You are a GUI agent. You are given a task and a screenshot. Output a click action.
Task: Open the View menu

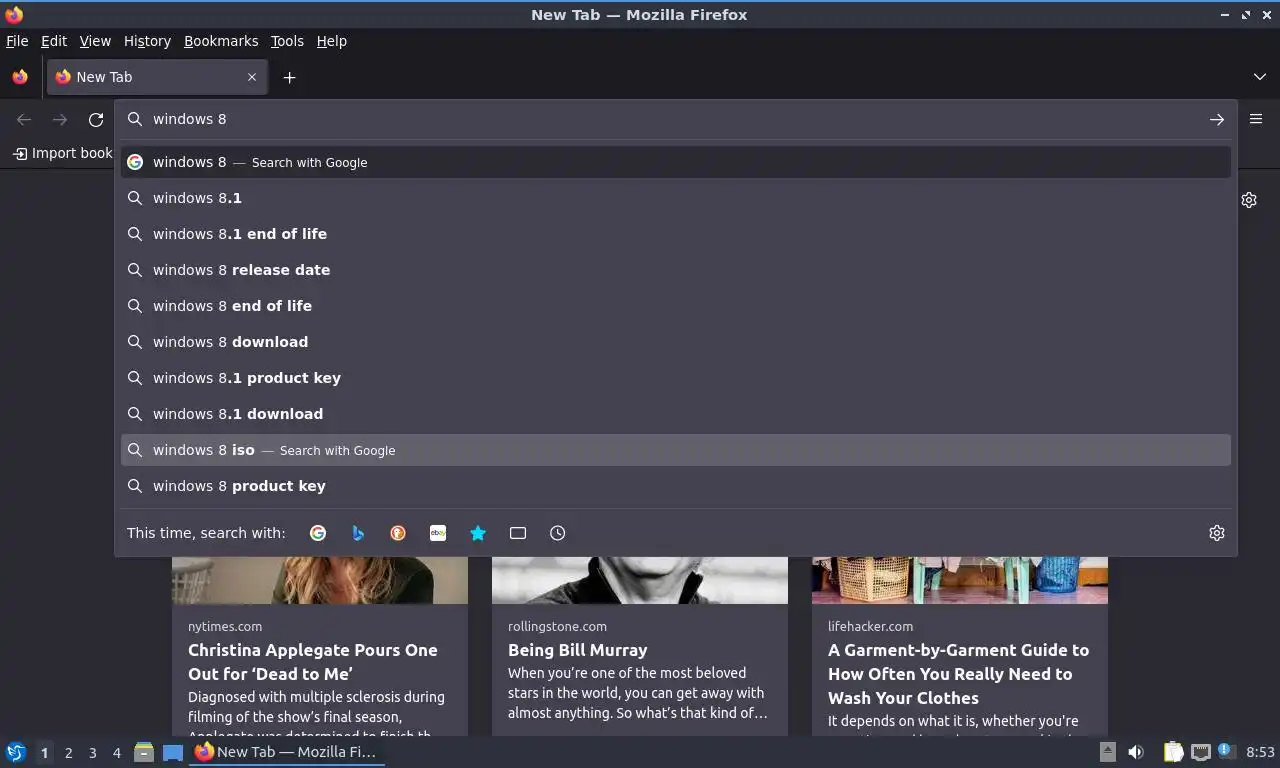(x=95, y=41)
